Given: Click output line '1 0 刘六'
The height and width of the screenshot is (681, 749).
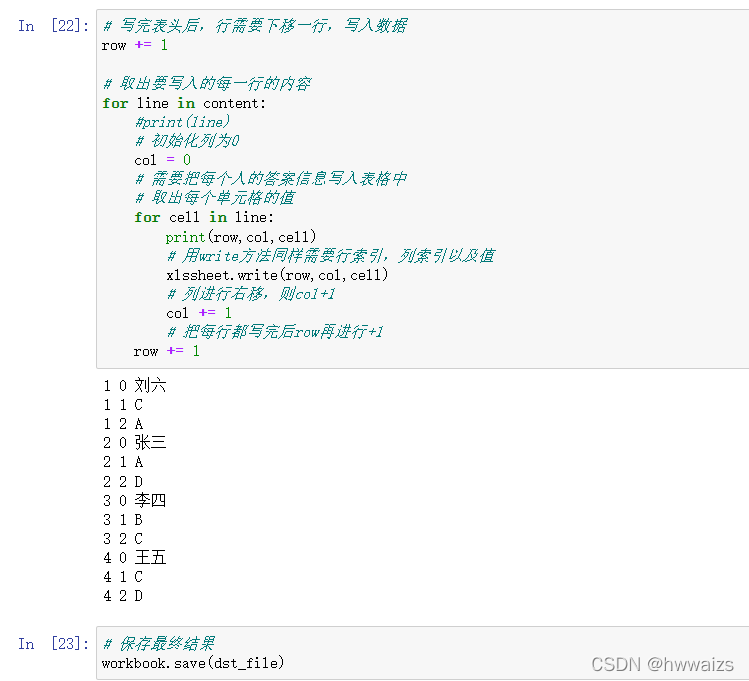Looking at the screenshot, I should pyautogui.click(x=135, y=385).
